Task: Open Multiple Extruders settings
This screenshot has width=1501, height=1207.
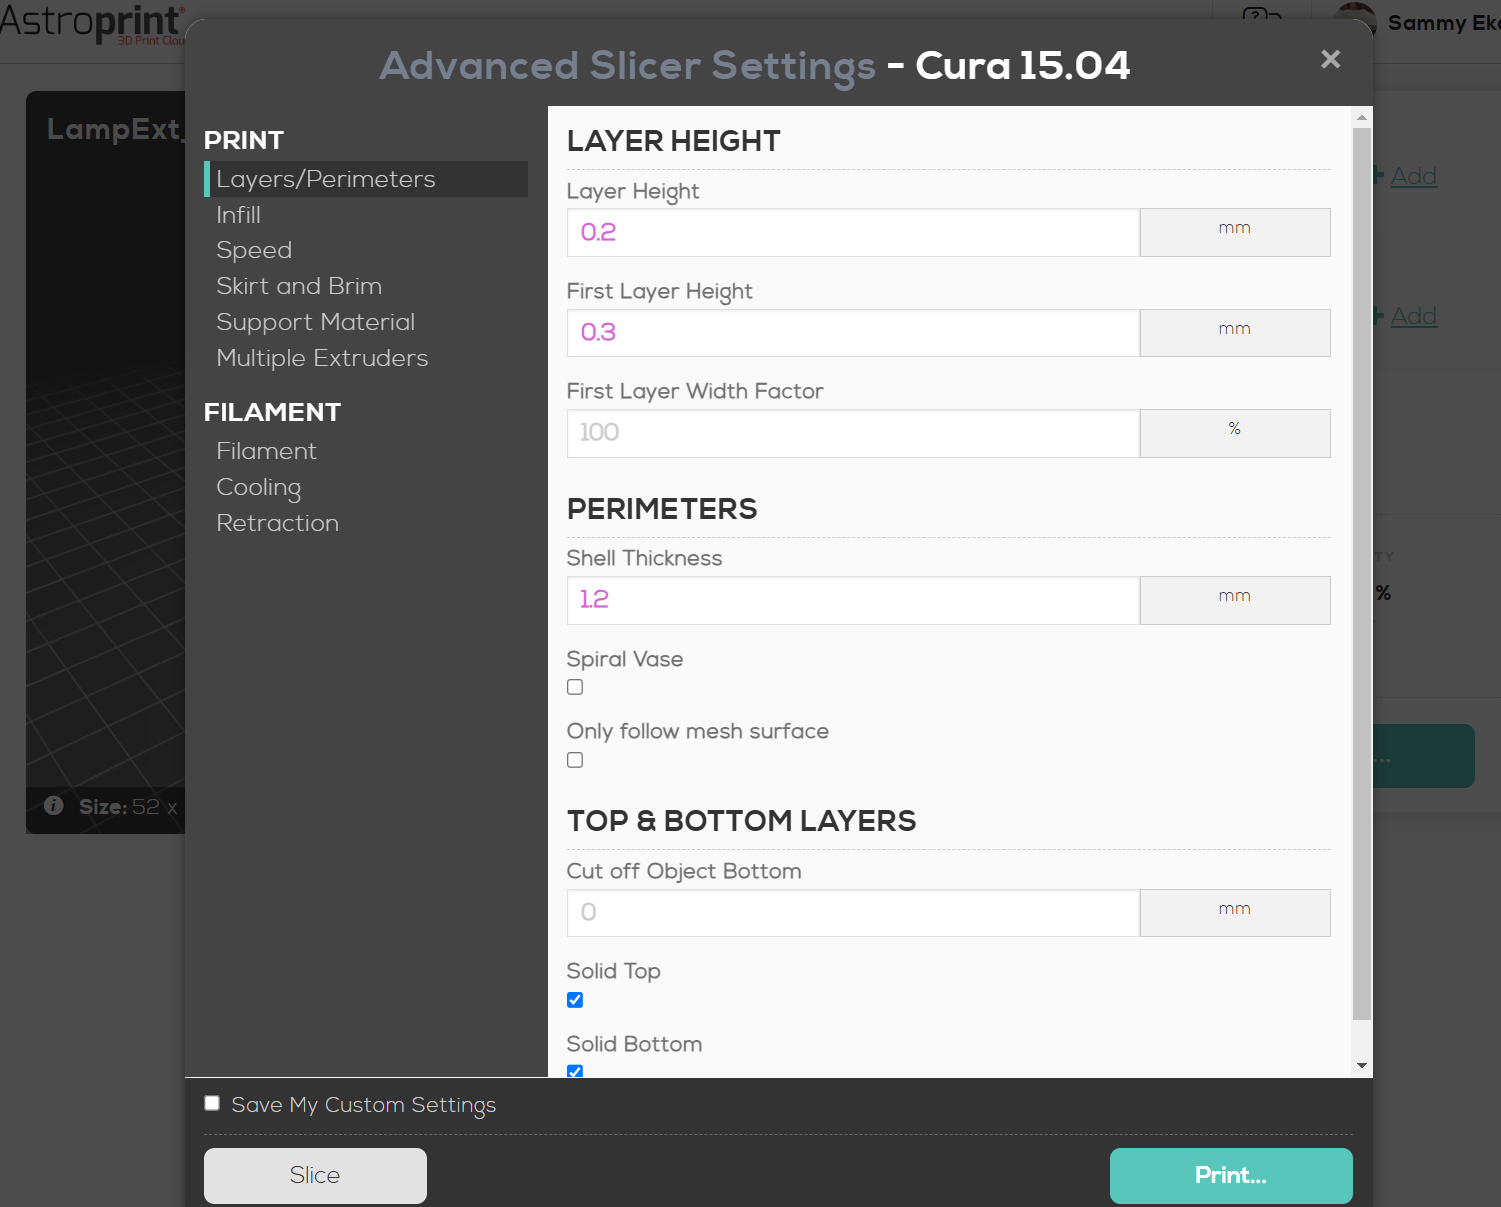Action: point(322,358)
